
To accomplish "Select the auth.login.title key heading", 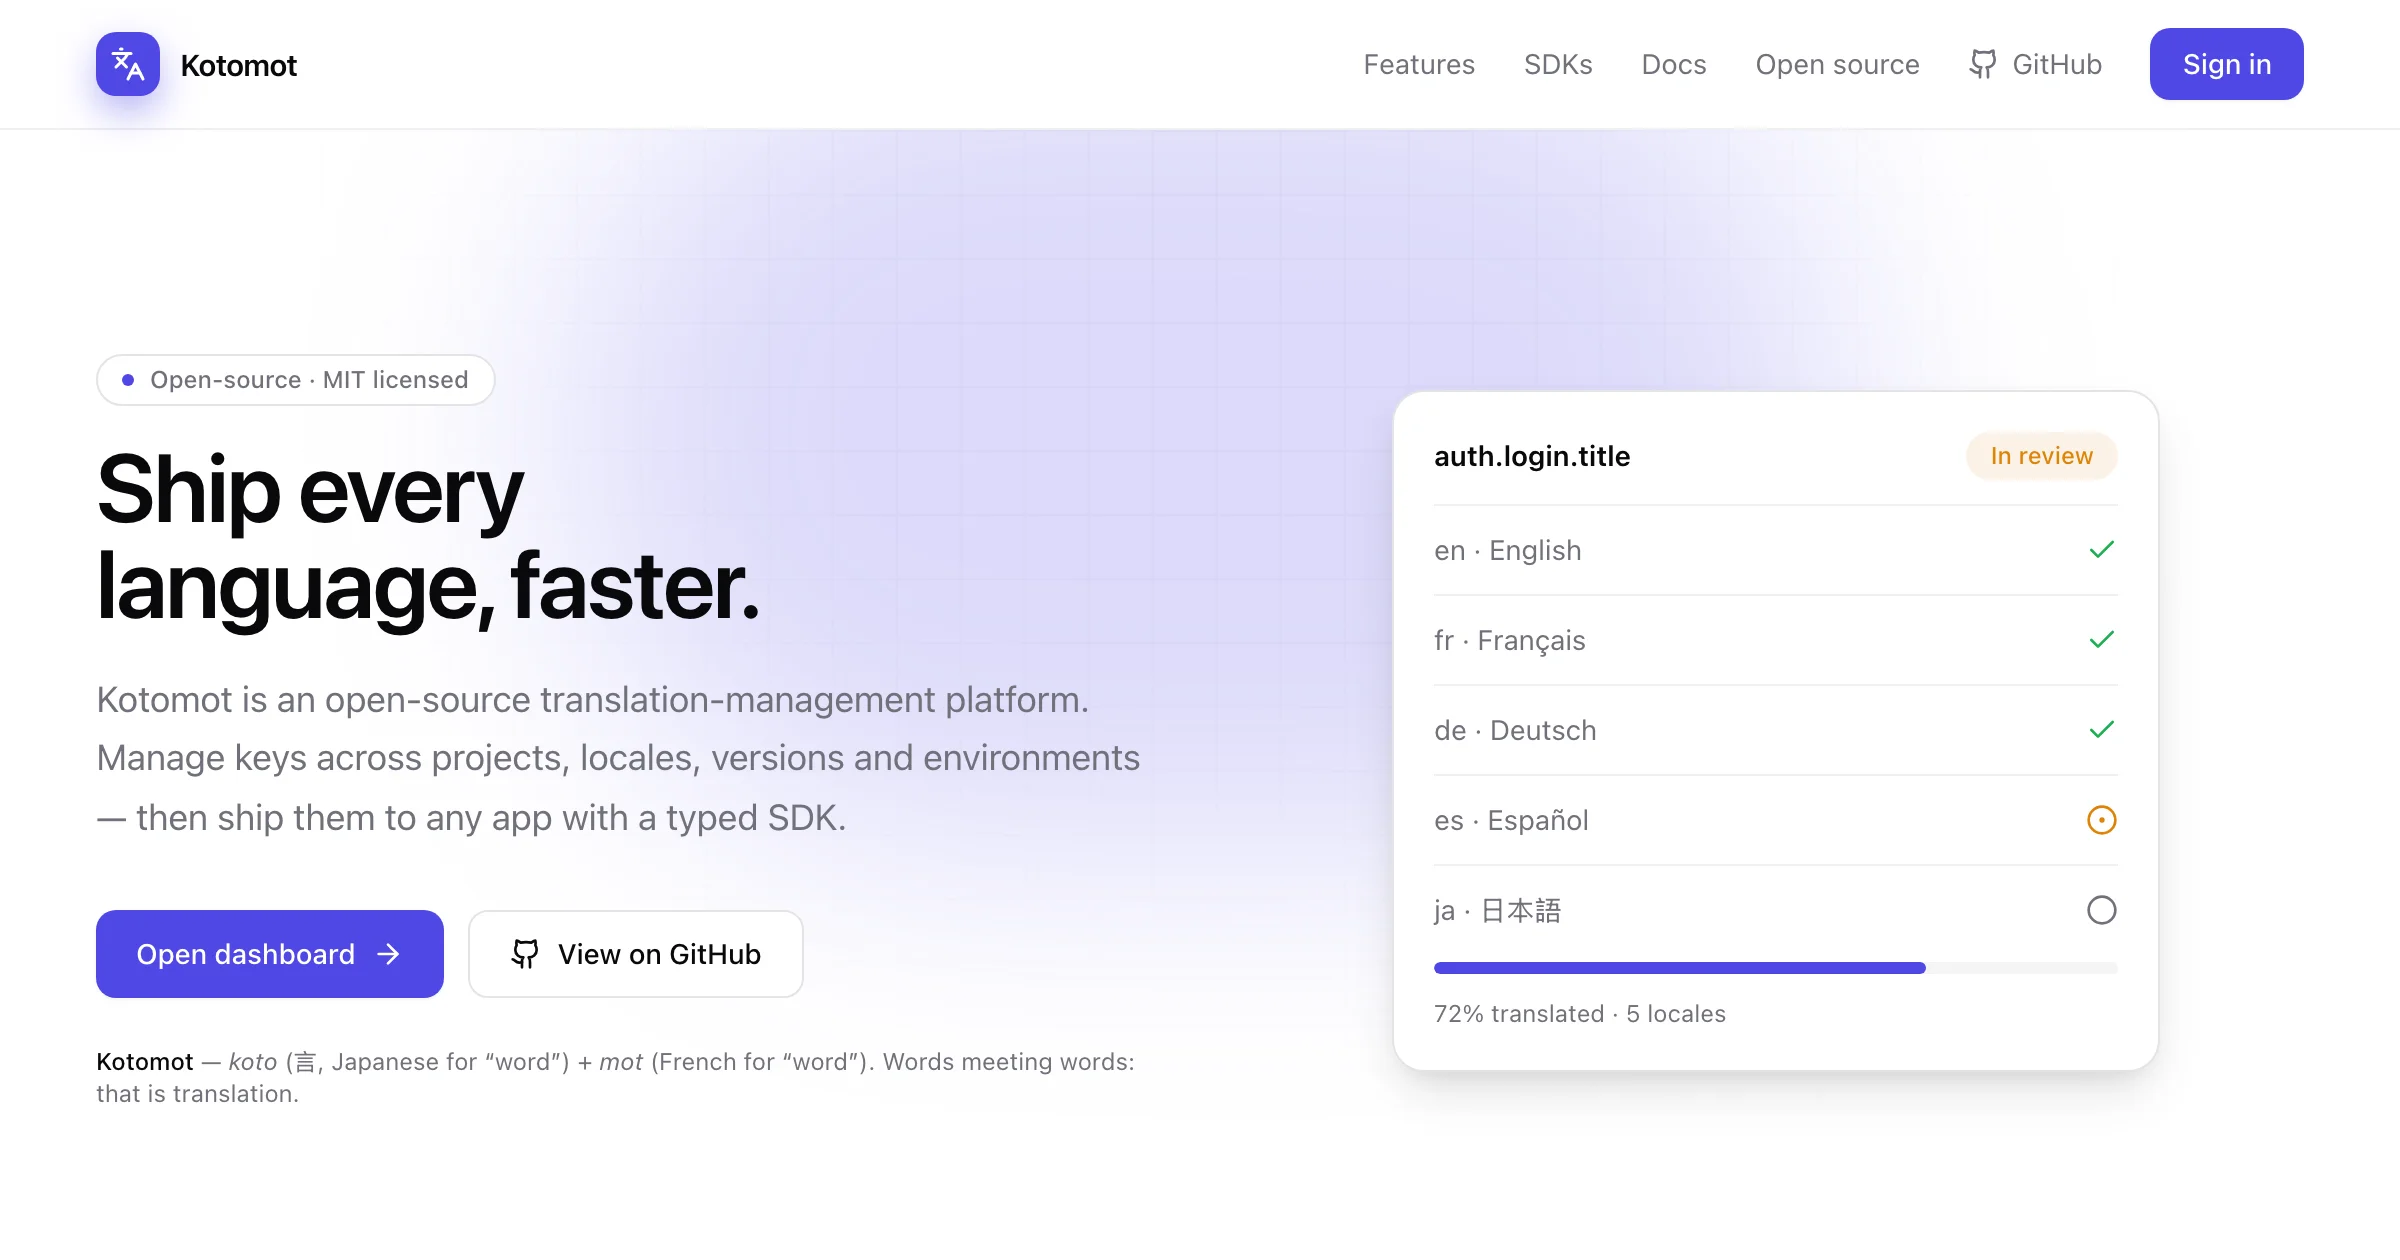I will [1532, 456].
